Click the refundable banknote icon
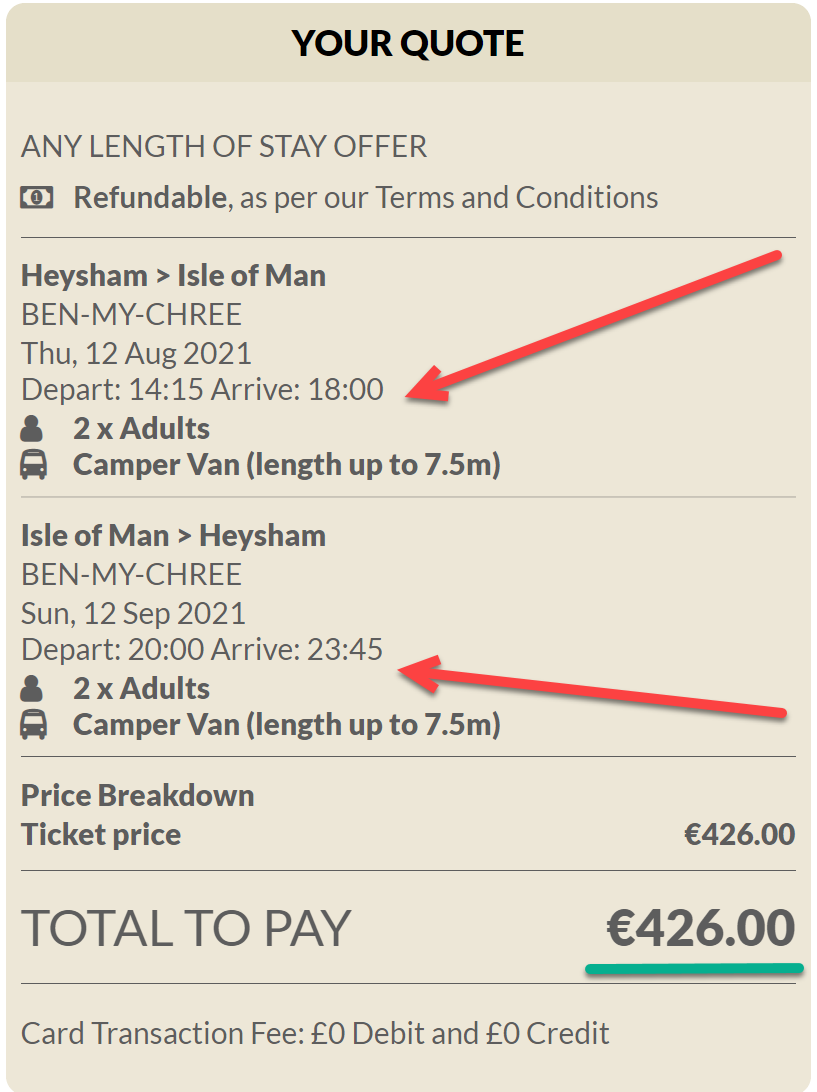The image size is (817, 1092). click(x=36, y=198)
